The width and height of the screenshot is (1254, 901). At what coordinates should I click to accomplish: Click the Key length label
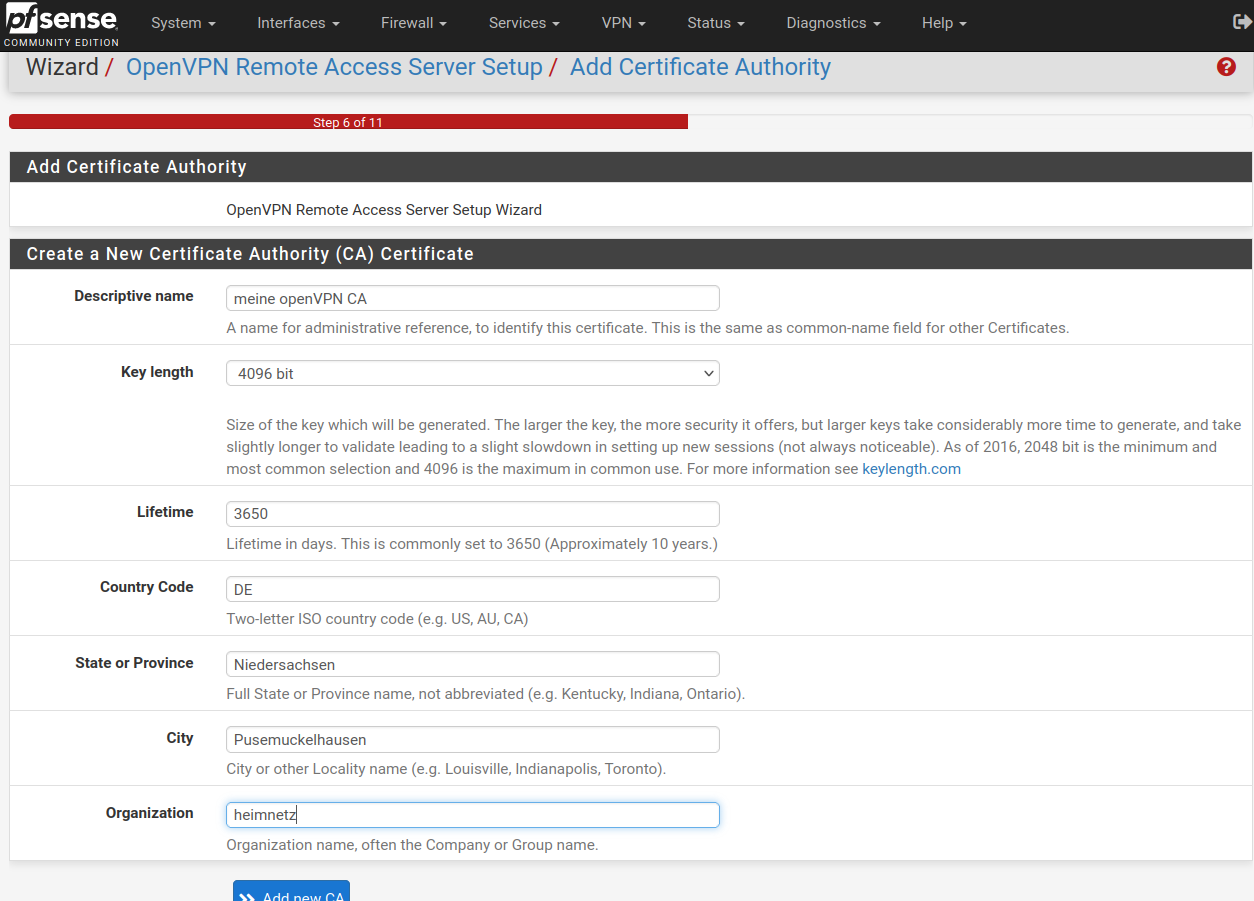point(157,372)
